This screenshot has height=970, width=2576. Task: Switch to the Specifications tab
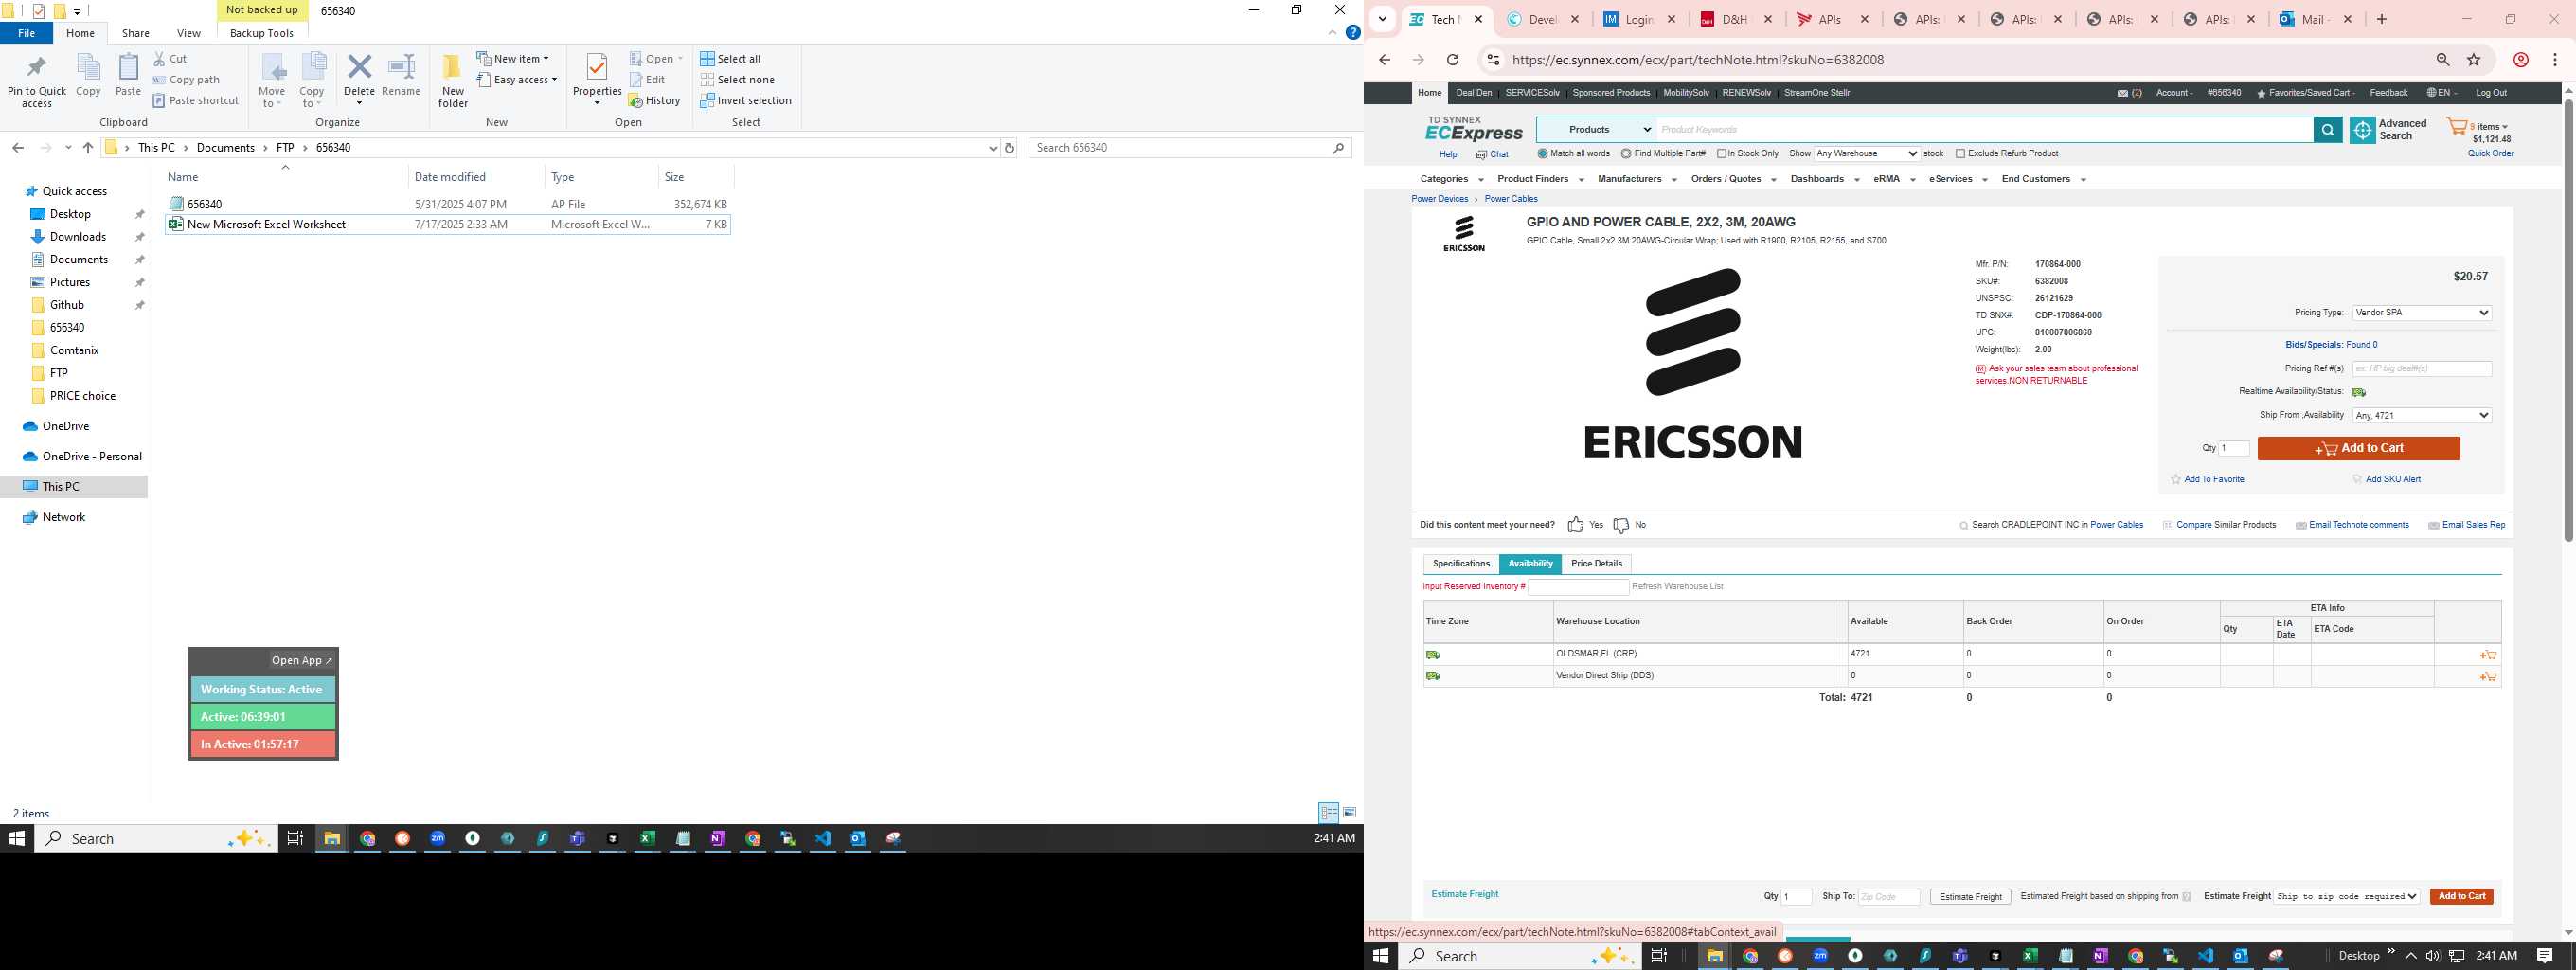click(x=1461, y=564)
